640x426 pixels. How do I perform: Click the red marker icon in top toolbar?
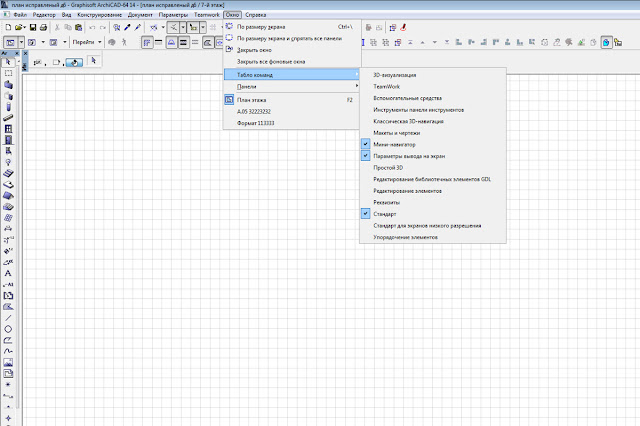(403, 27)
